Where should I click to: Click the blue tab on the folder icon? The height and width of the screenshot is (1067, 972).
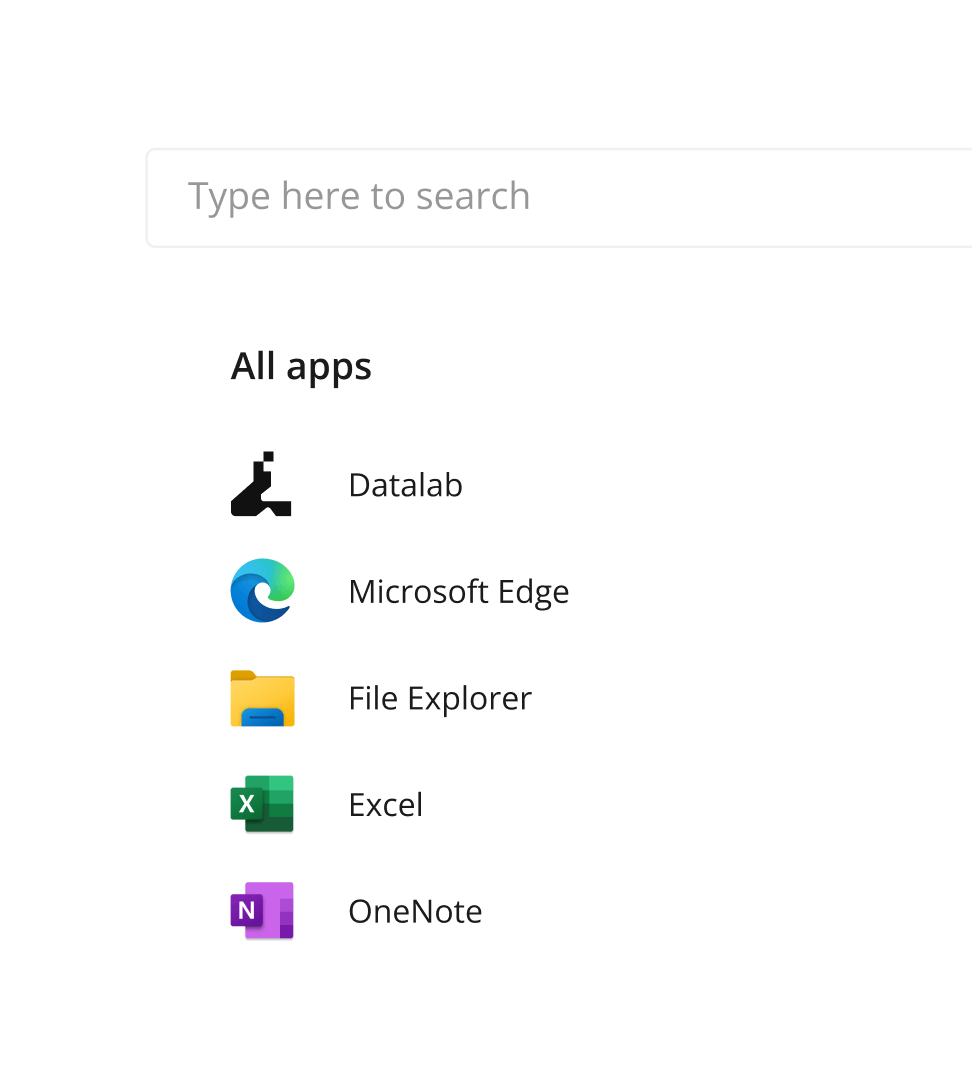click(262, 716)
